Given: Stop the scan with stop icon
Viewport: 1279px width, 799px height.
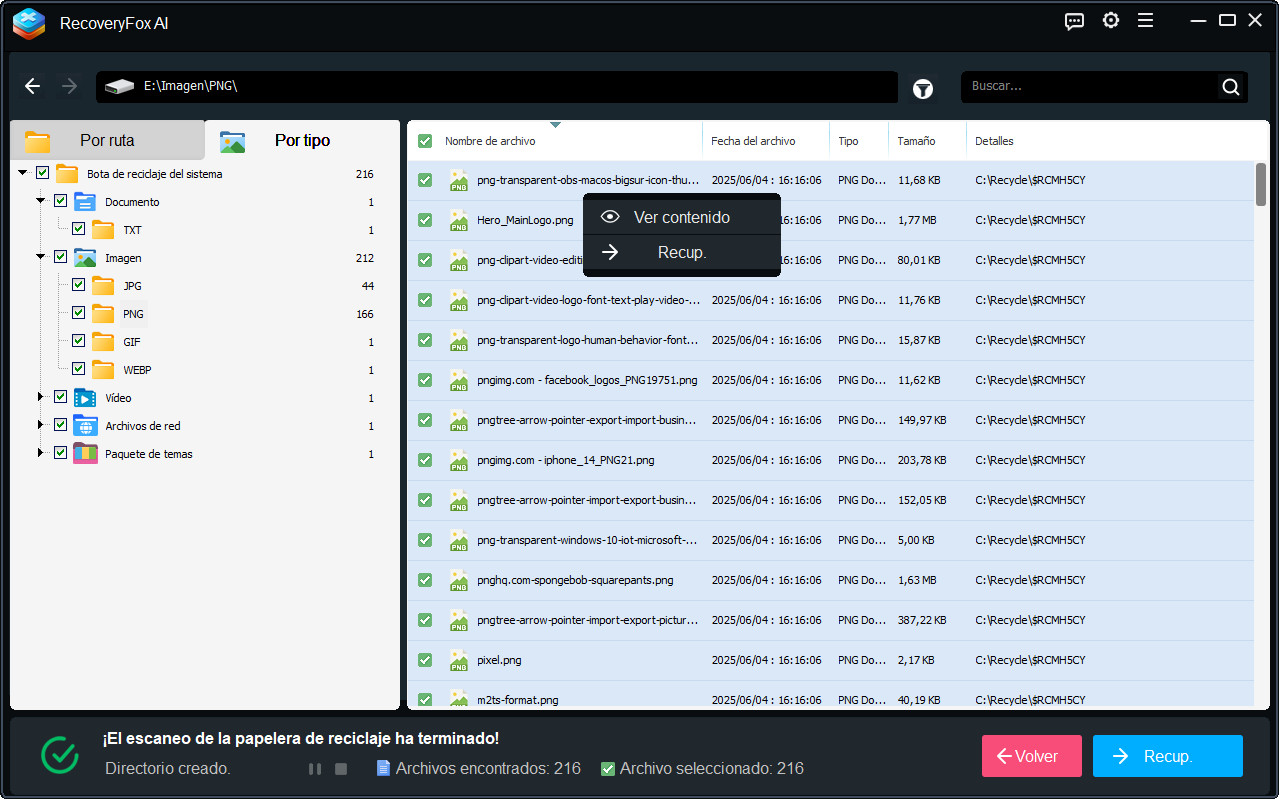Looking at the screenshot, I should (x=341, y=769).
